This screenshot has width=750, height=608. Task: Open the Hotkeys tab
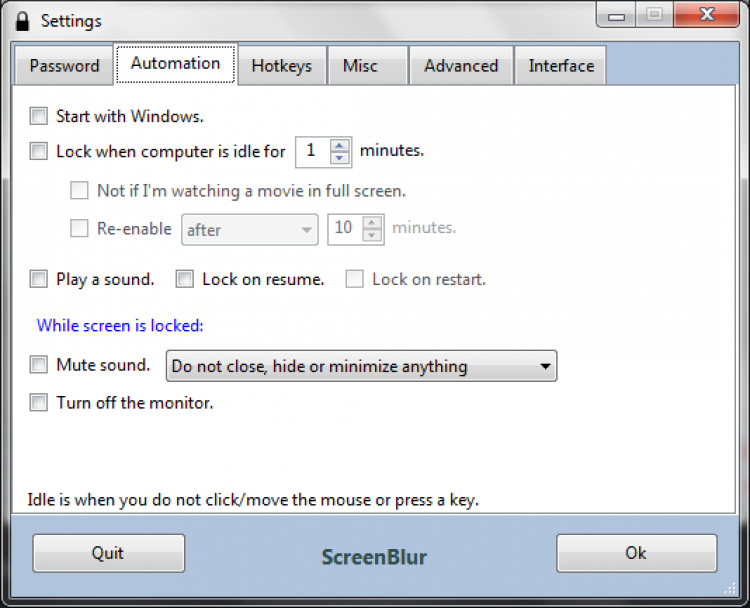click(x=281, y=66)
